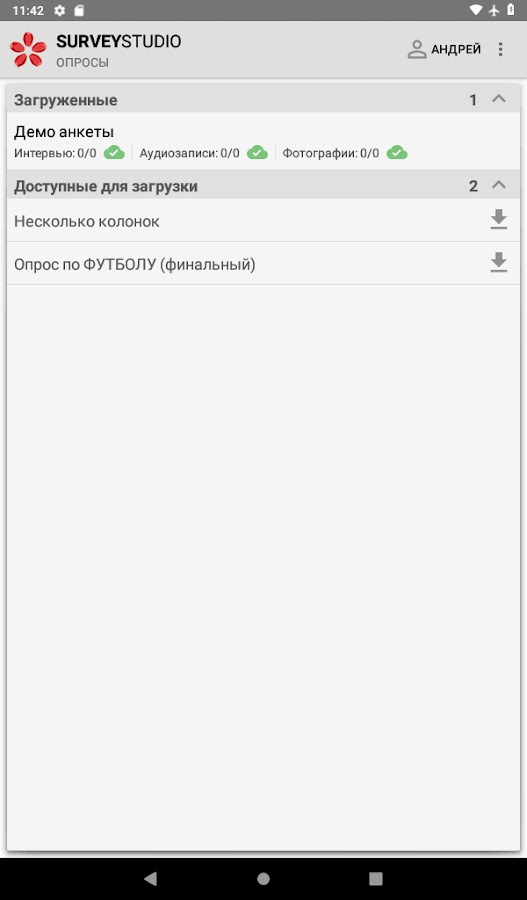Tap the SURVEYSTUDIO title text
The width and height of the screenshot is (527, 900).
[x=119, y=41]
